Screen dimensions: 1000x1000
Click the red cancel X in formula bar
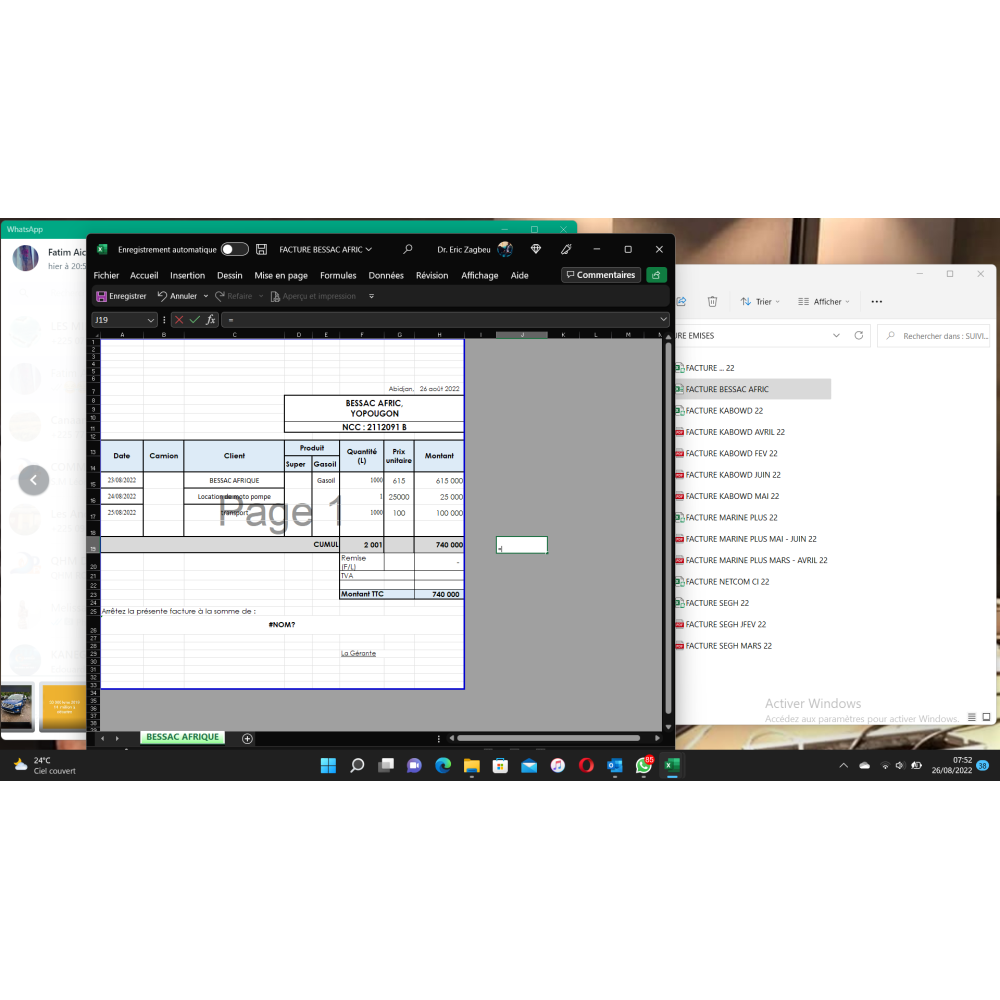179,320
